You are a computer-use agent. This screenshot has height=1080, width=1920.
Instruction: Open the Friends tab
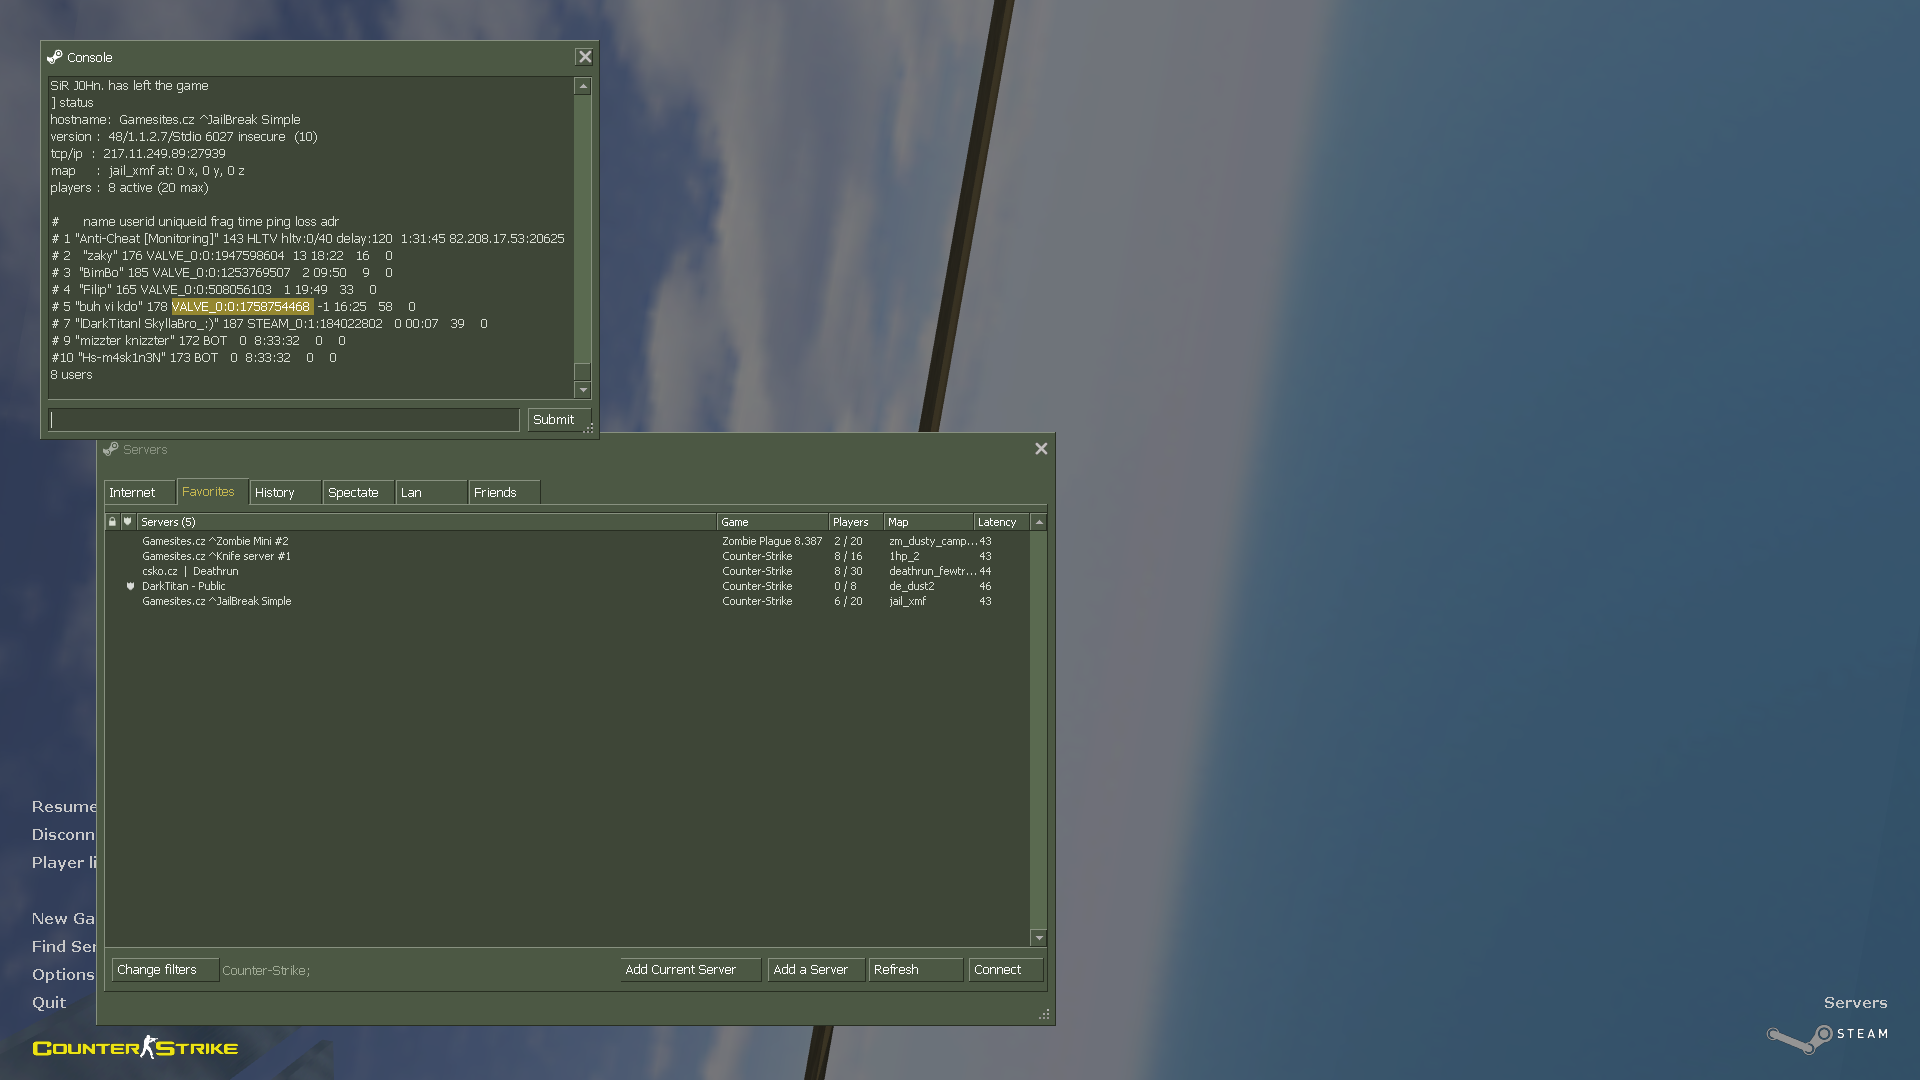point(504,492)
